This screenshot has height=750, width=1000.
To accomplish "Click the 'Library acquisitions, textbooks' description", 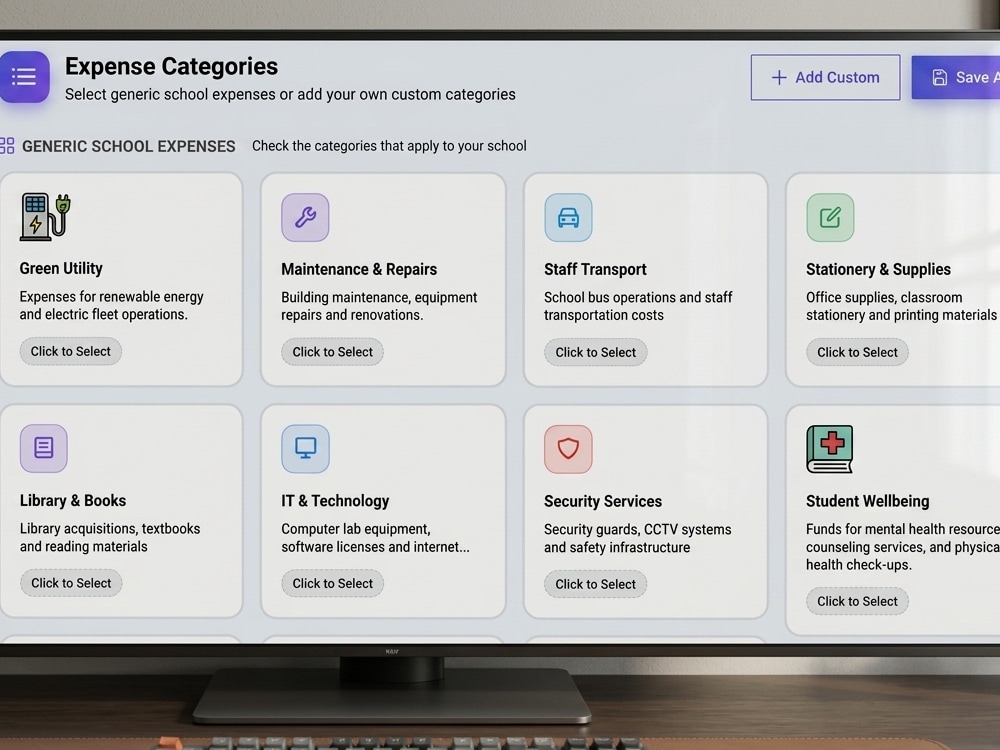I will [x=110, y=538].
